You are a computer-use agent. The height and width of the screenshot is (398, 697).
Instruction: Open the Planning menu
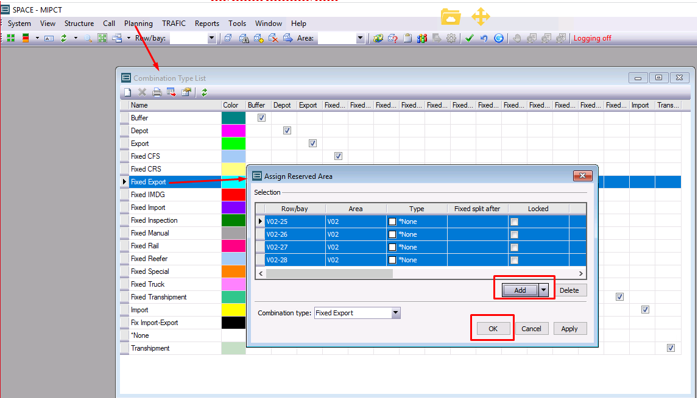click(138, 24)
